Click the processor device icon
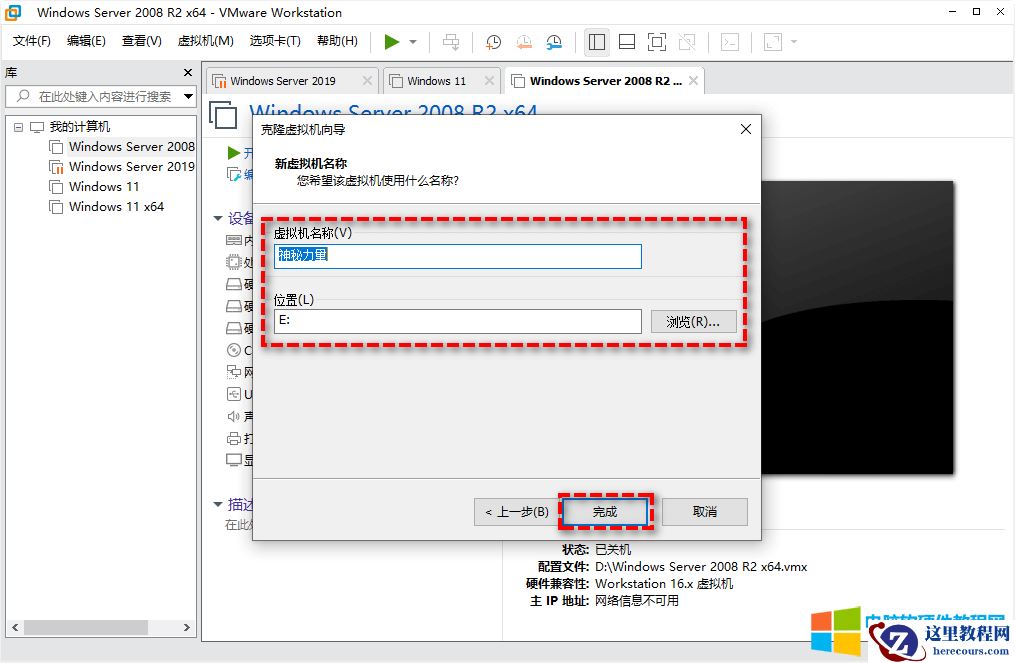 pyautogui.click(x=234, y=262)
